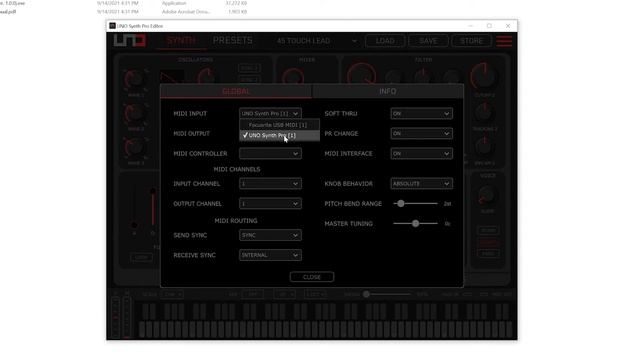
Task: Open the PR CHANGE dropdown
Action: (421, 133)
